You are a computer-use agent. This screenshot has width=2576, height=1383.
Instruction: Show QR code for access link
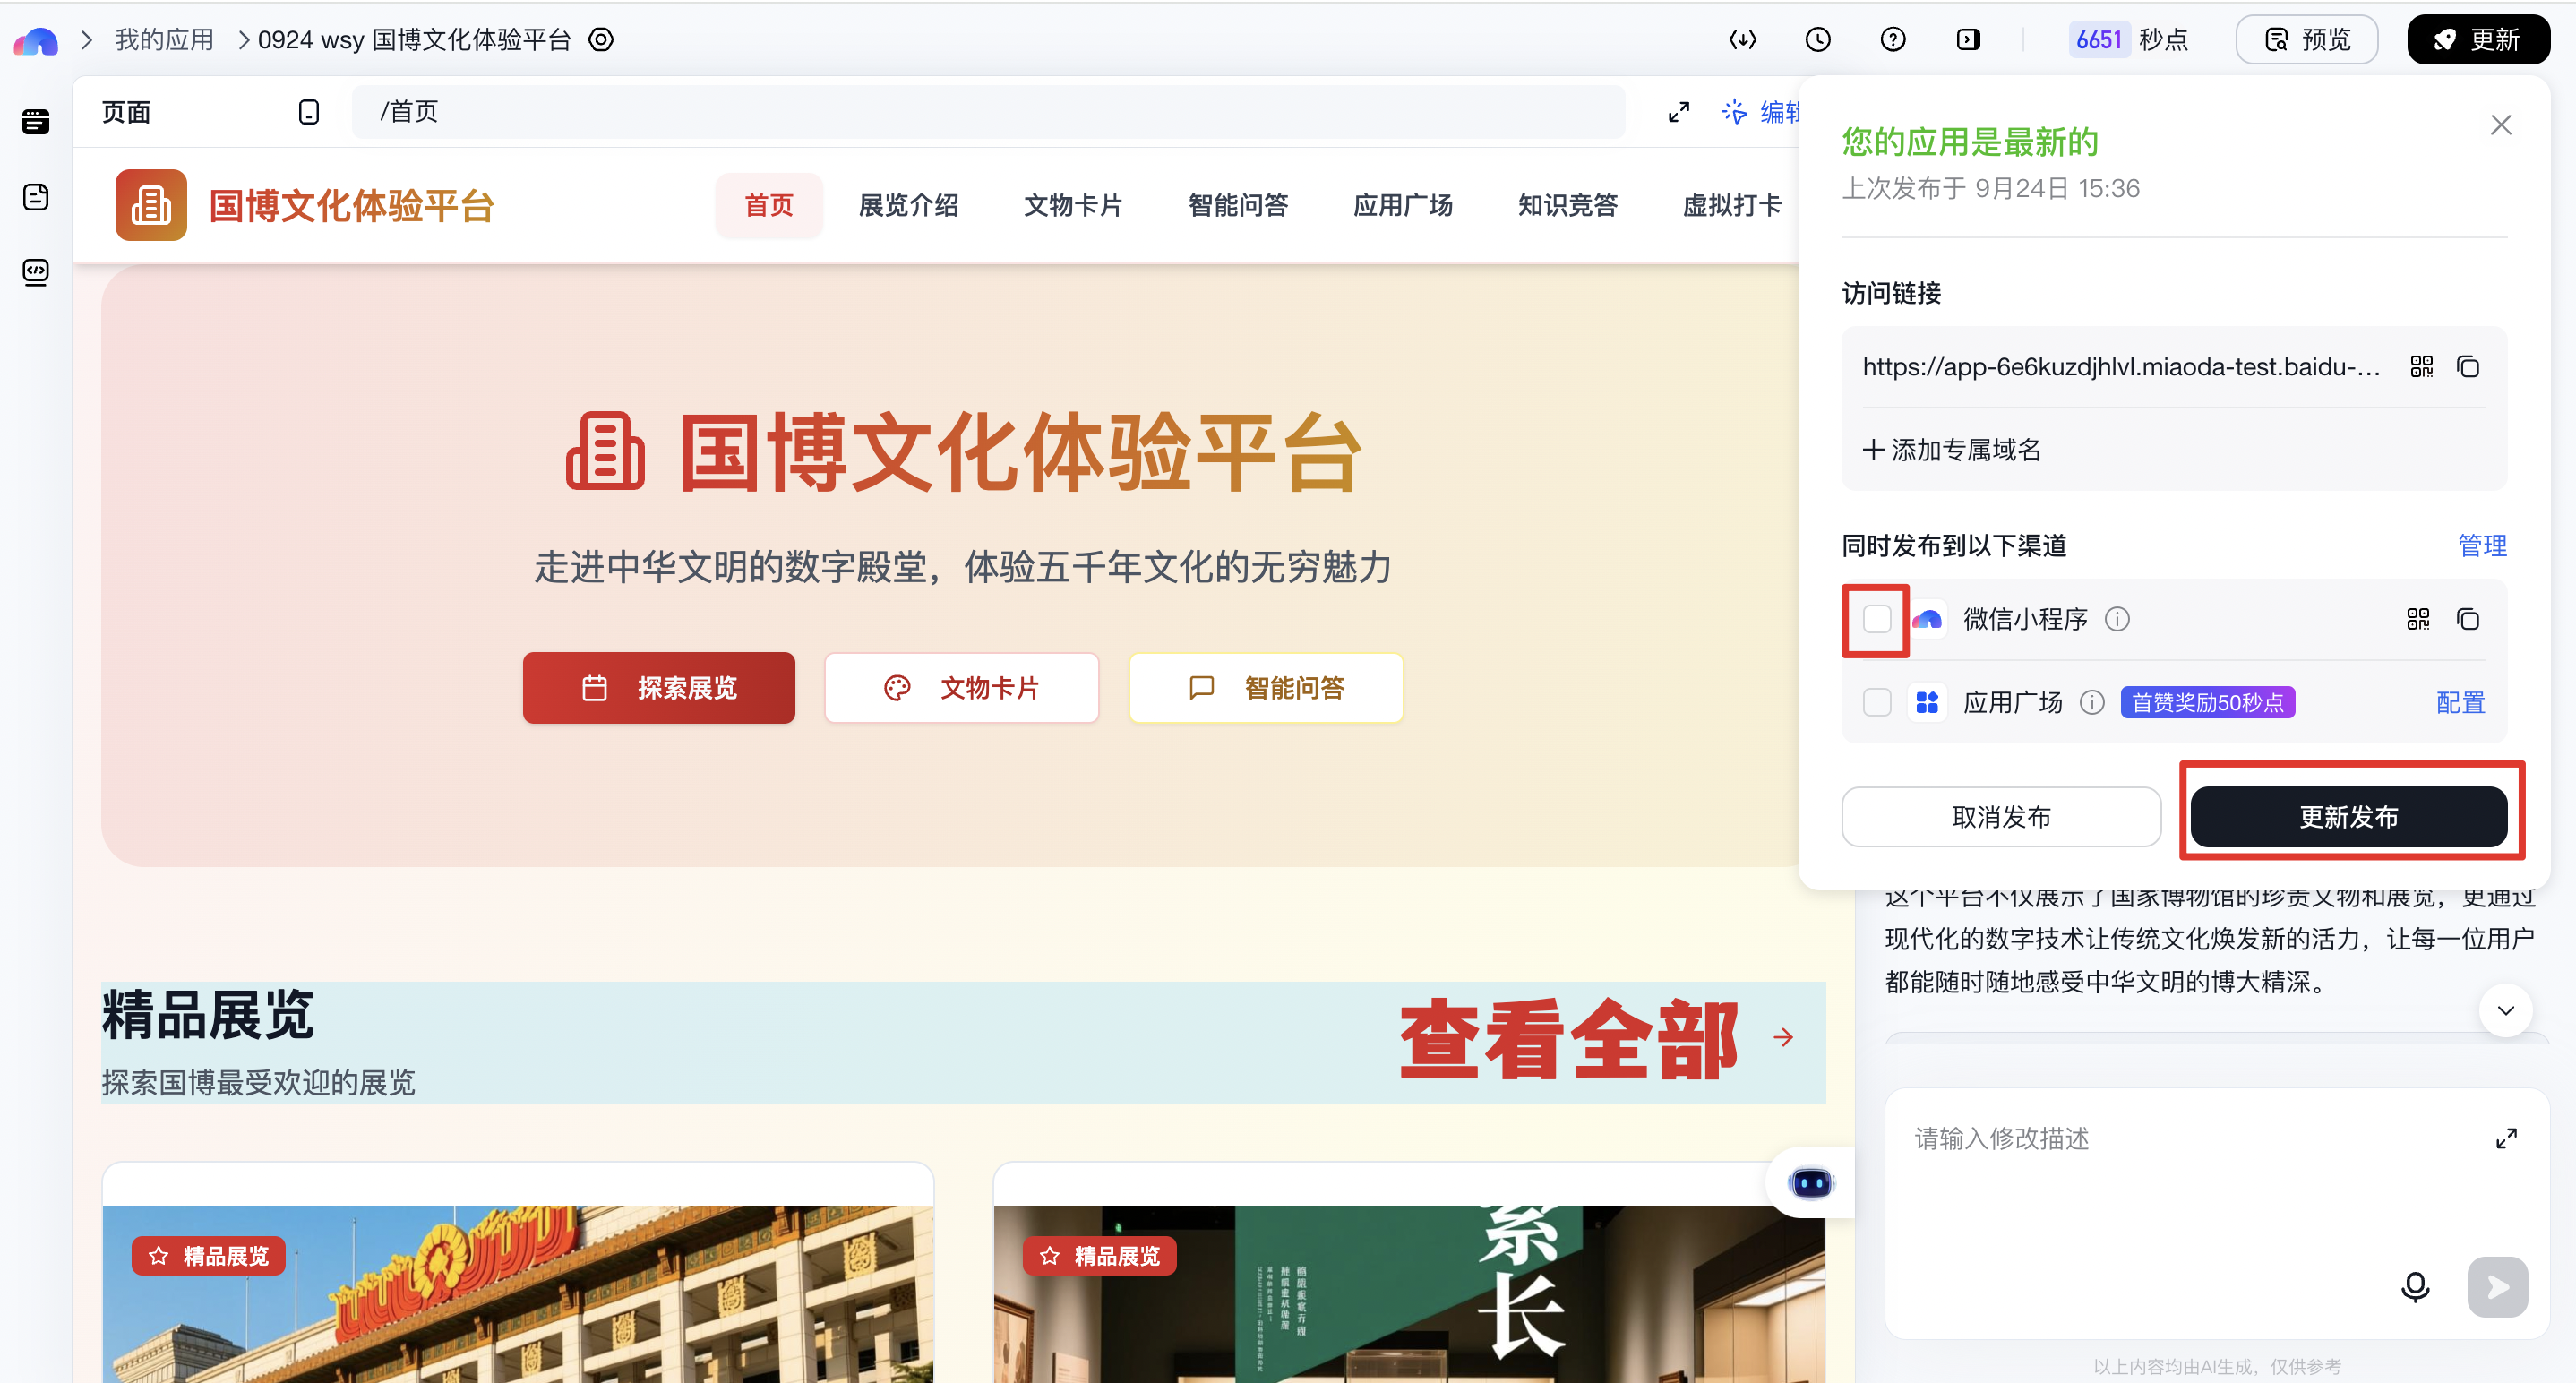click(x=2421, y=367)
